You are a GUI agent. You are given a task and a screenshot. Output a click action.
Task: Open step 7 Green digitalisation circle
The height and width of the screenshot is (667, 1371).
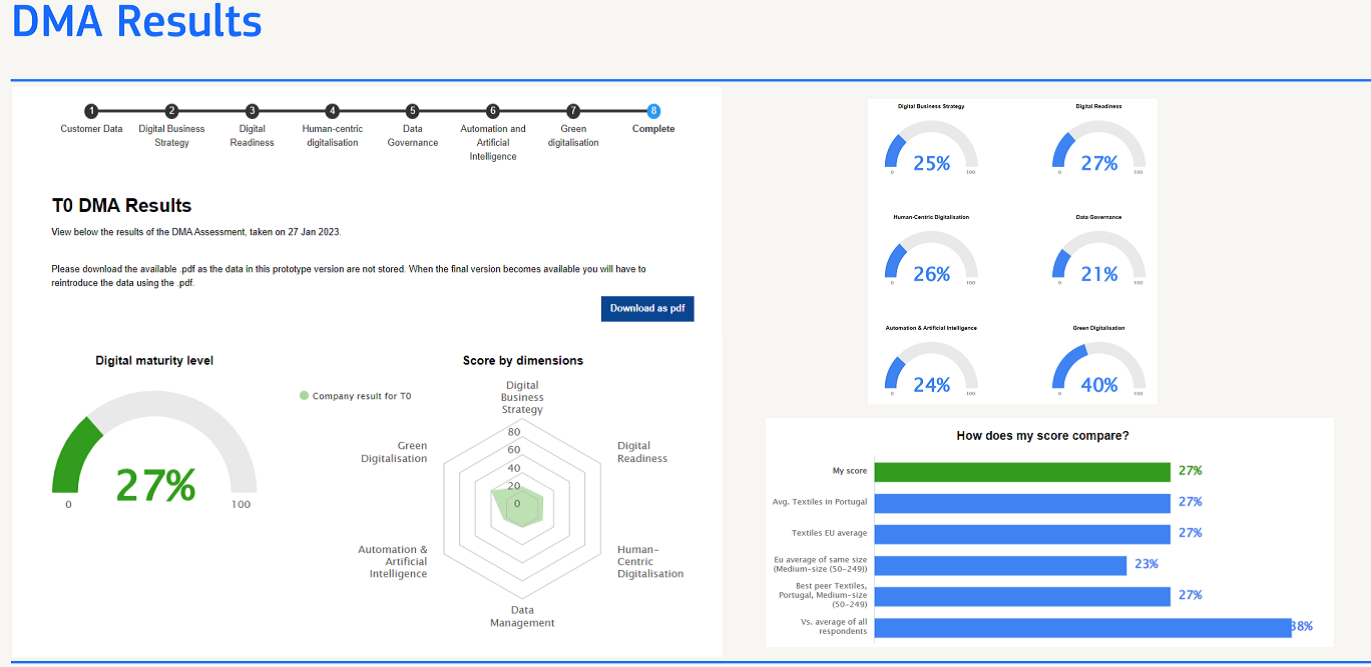point(573,111)
